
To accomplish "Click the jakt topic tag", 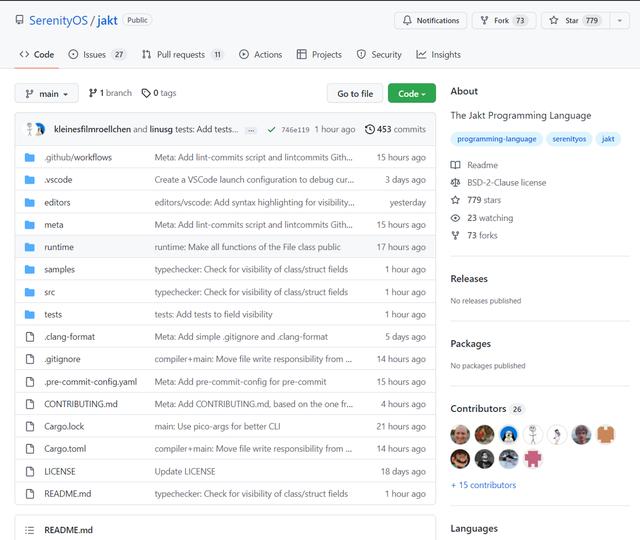I will coord(608,139).
